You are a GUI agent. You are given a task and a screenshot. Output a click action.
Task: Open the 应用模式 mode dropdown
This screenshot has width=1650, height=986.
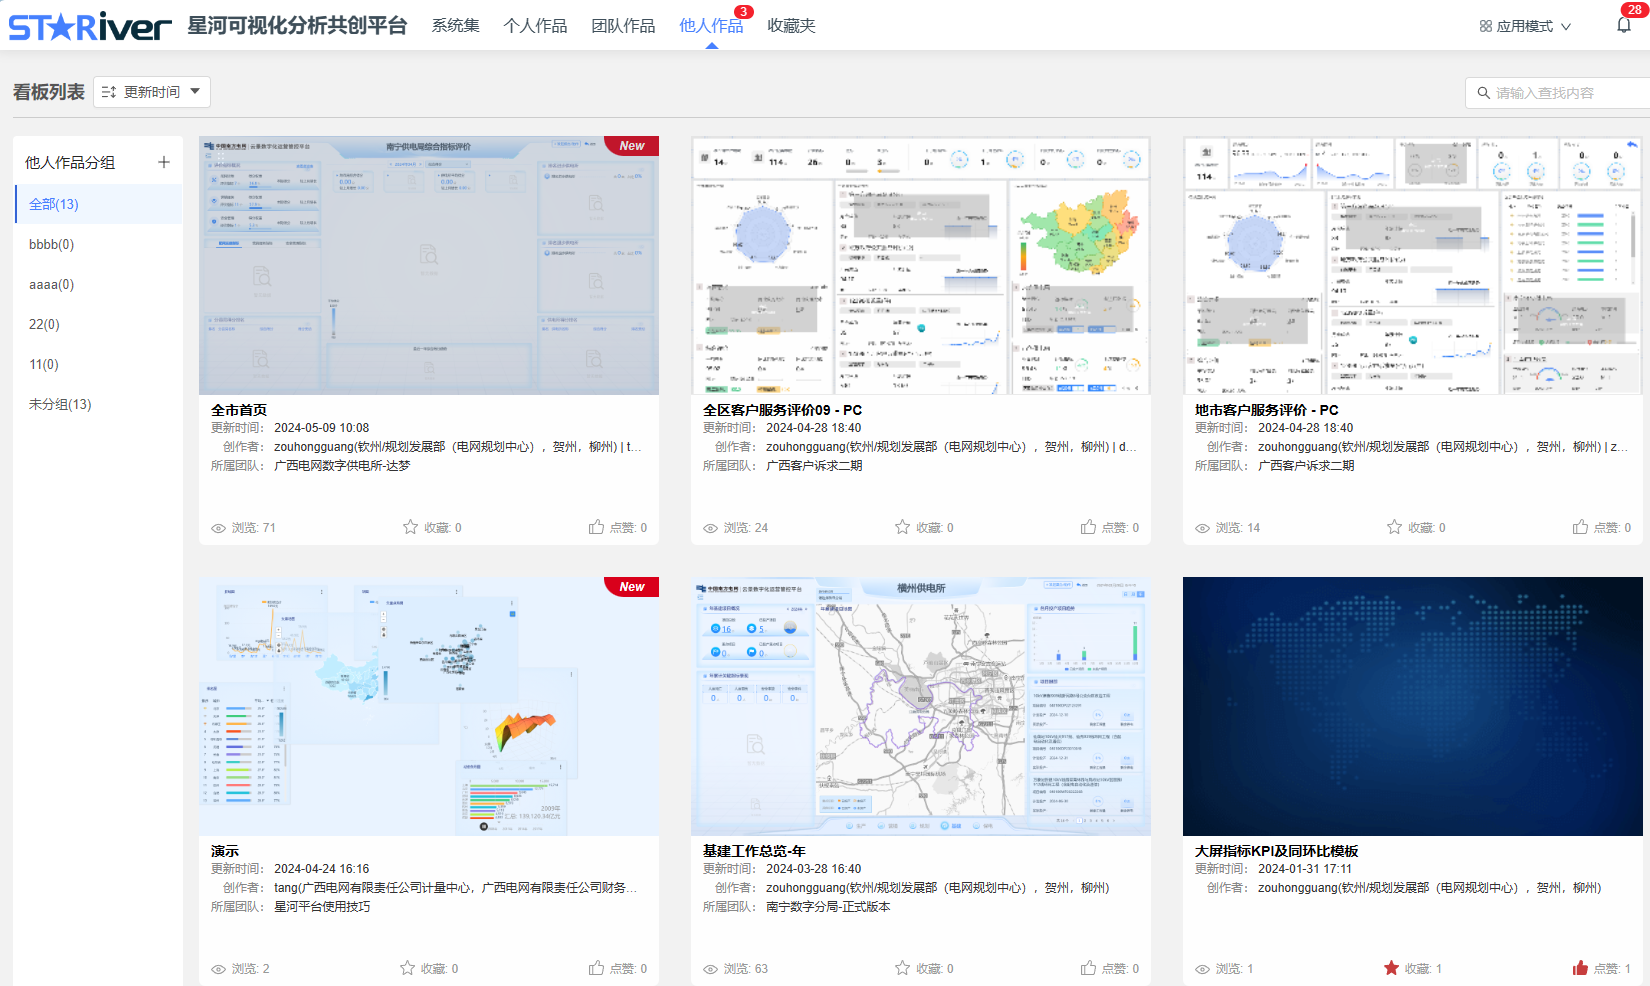point(1525,26)
